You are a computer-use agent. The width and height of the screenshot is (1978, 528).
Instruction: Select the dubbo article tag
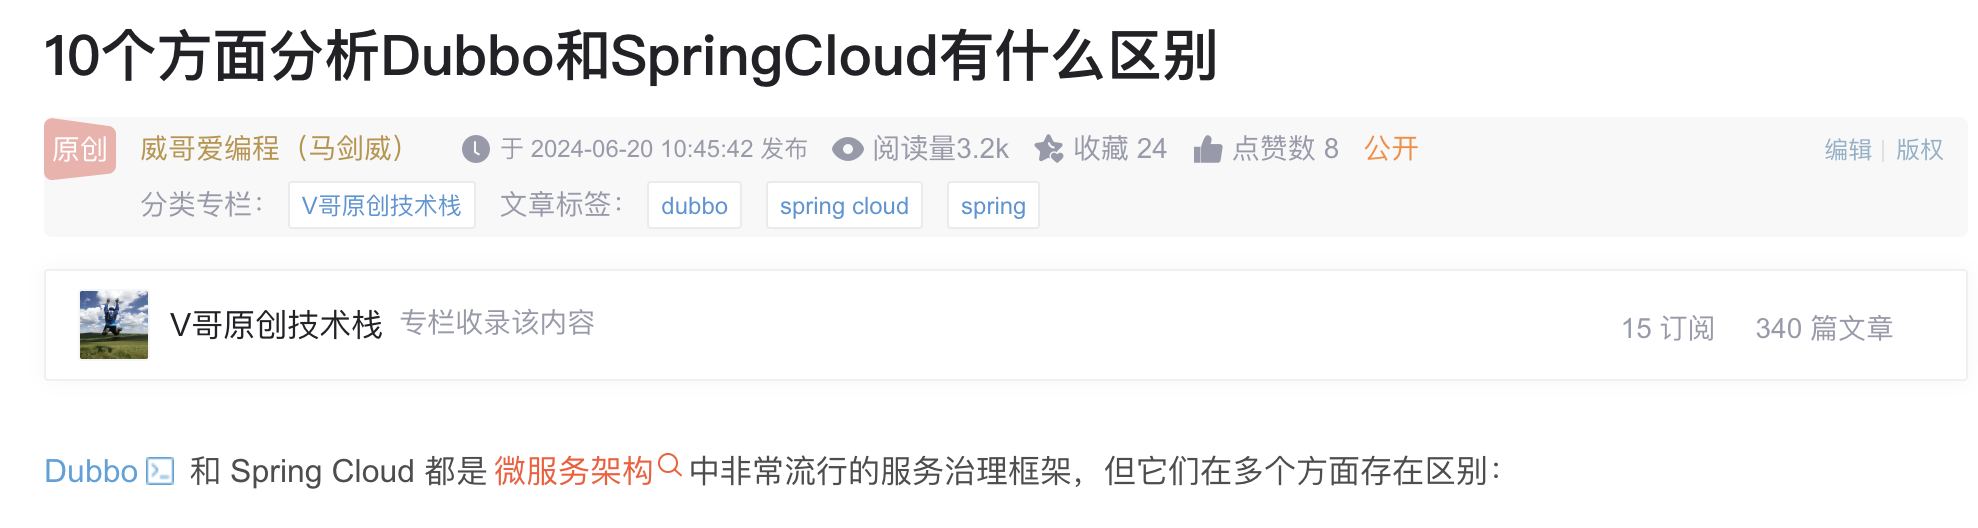(x=694, y=205)
